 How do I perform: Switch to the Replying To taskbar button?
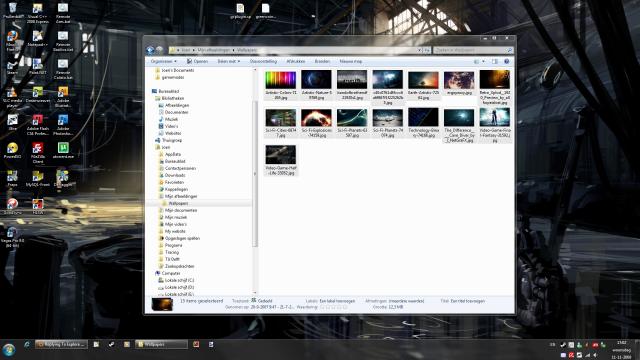[x=61, y=344]
